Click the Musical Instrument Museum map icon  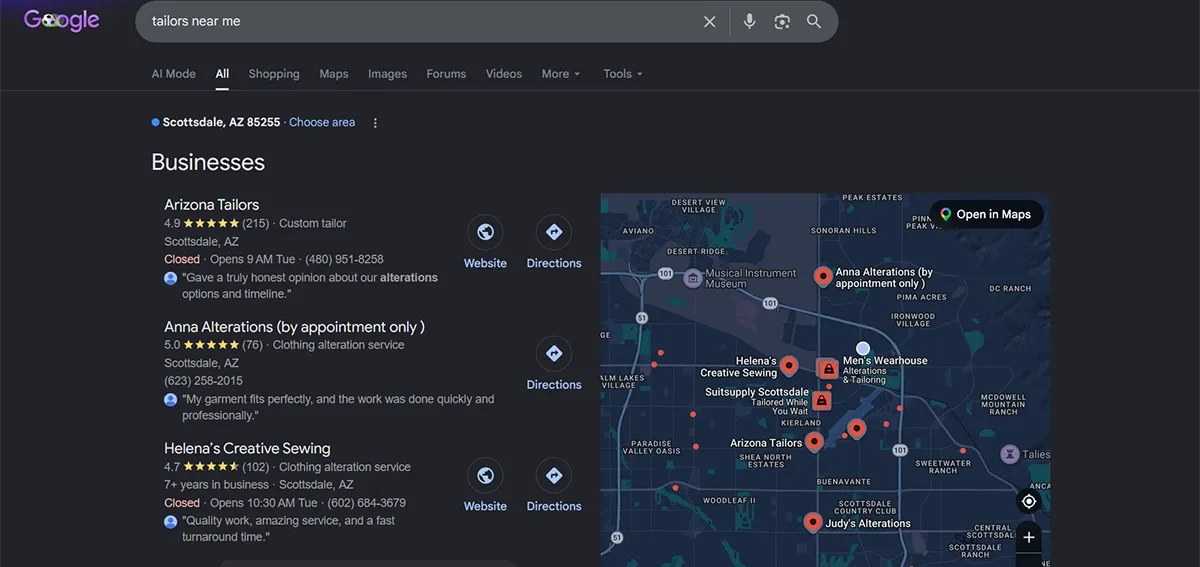[692, 278]
